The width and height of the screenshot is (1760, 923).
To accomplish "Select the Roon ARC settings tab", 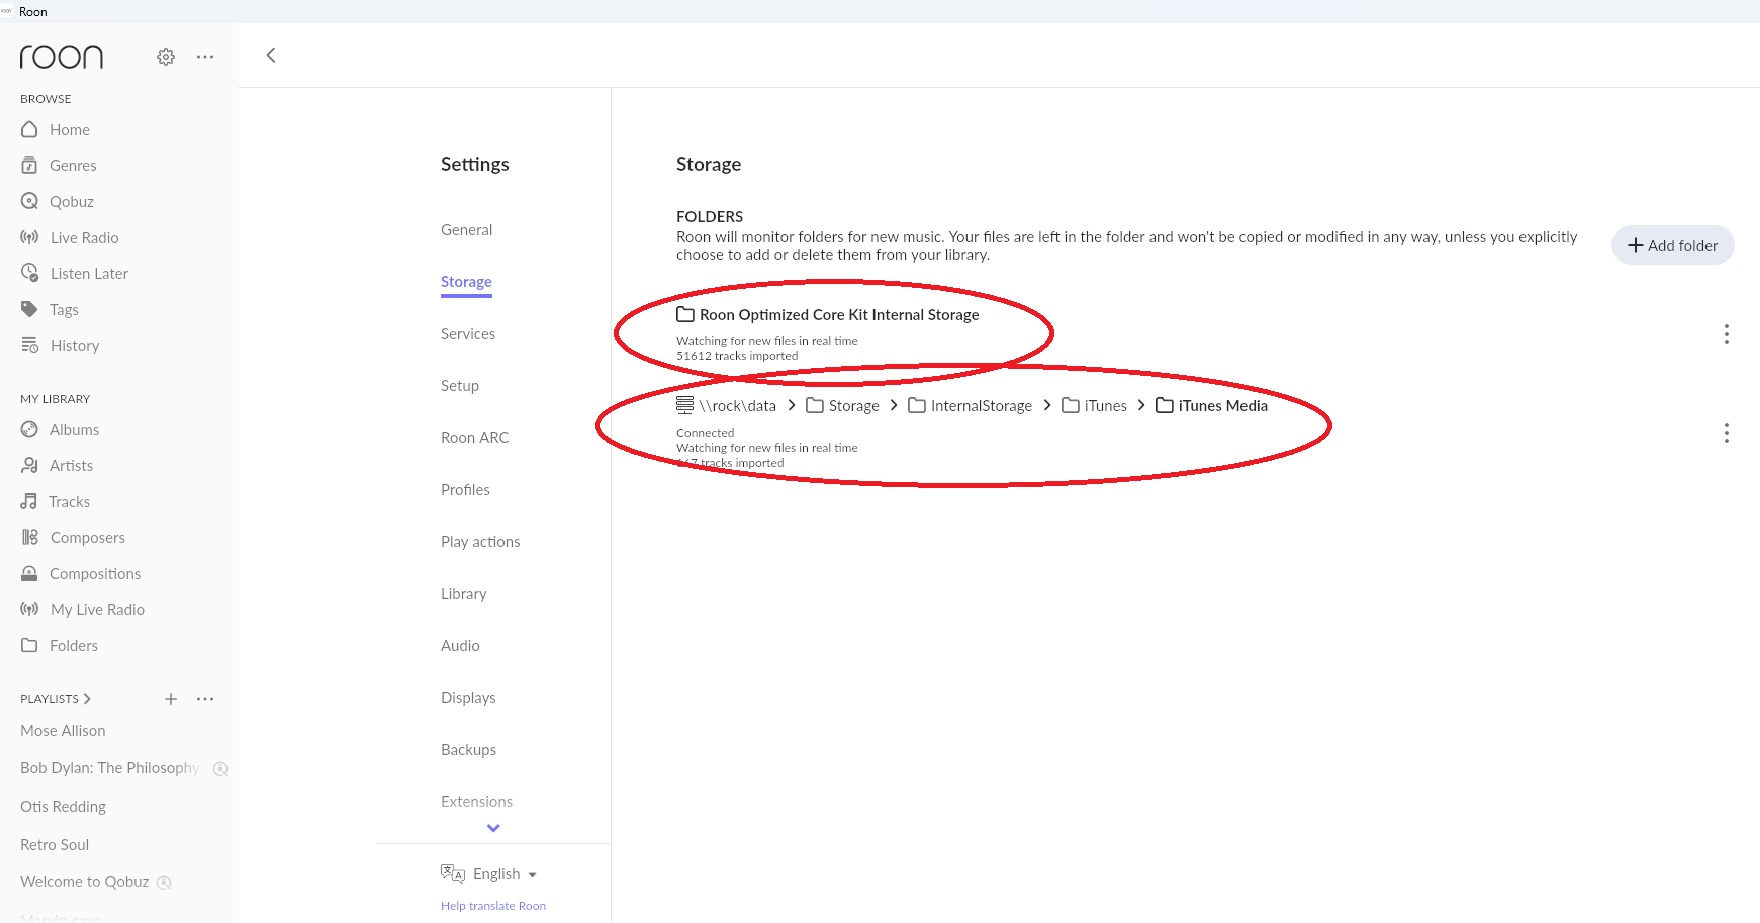I will (x=475, y=437).
